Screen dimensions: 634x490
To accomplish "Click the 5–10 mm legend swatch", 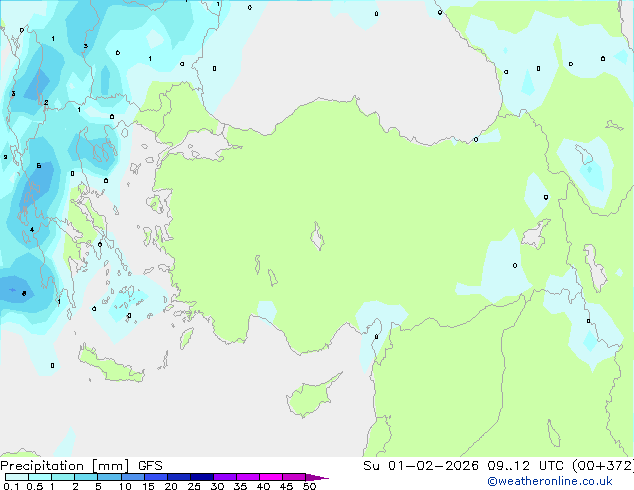I will [110, 477].
